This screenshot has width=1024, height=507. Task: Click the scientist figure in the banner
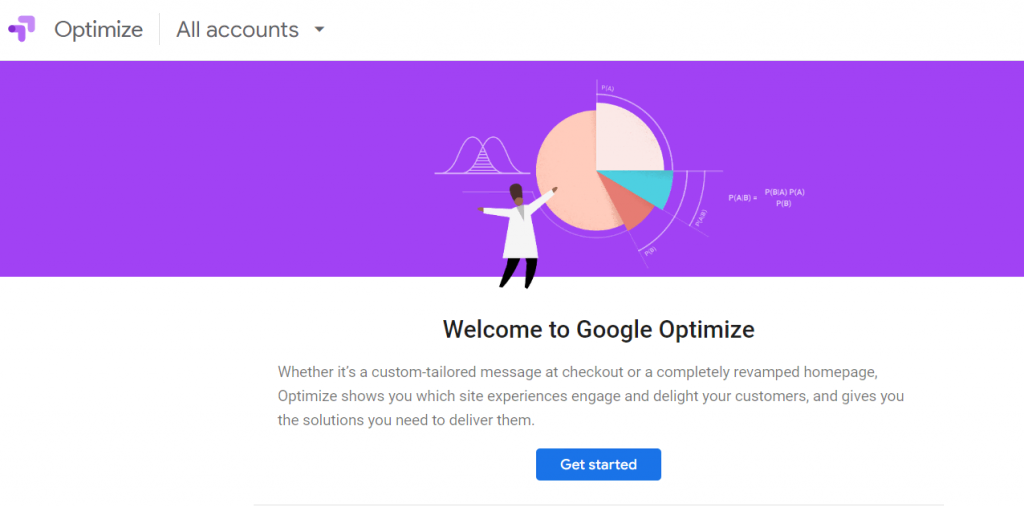point(520,232)
